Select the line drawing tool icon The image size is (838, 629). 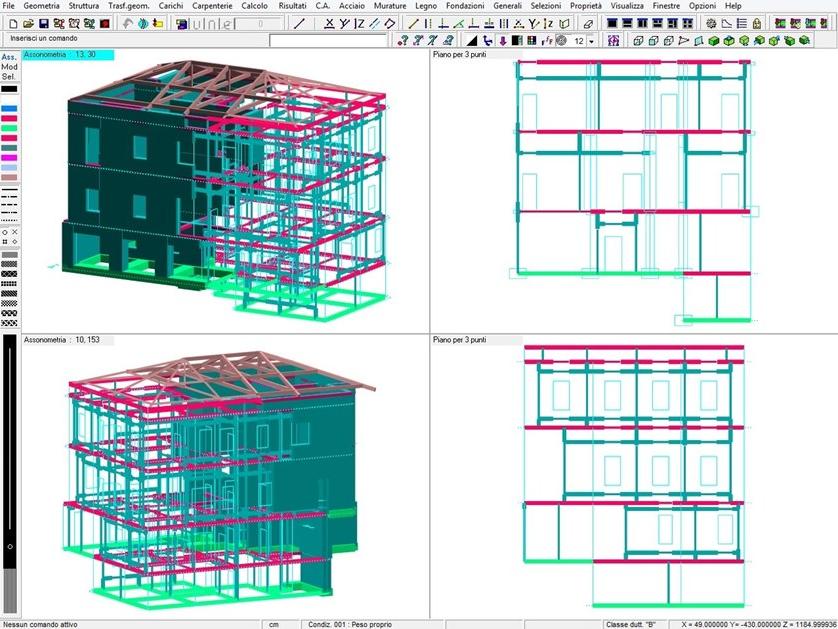coord(298,24)
